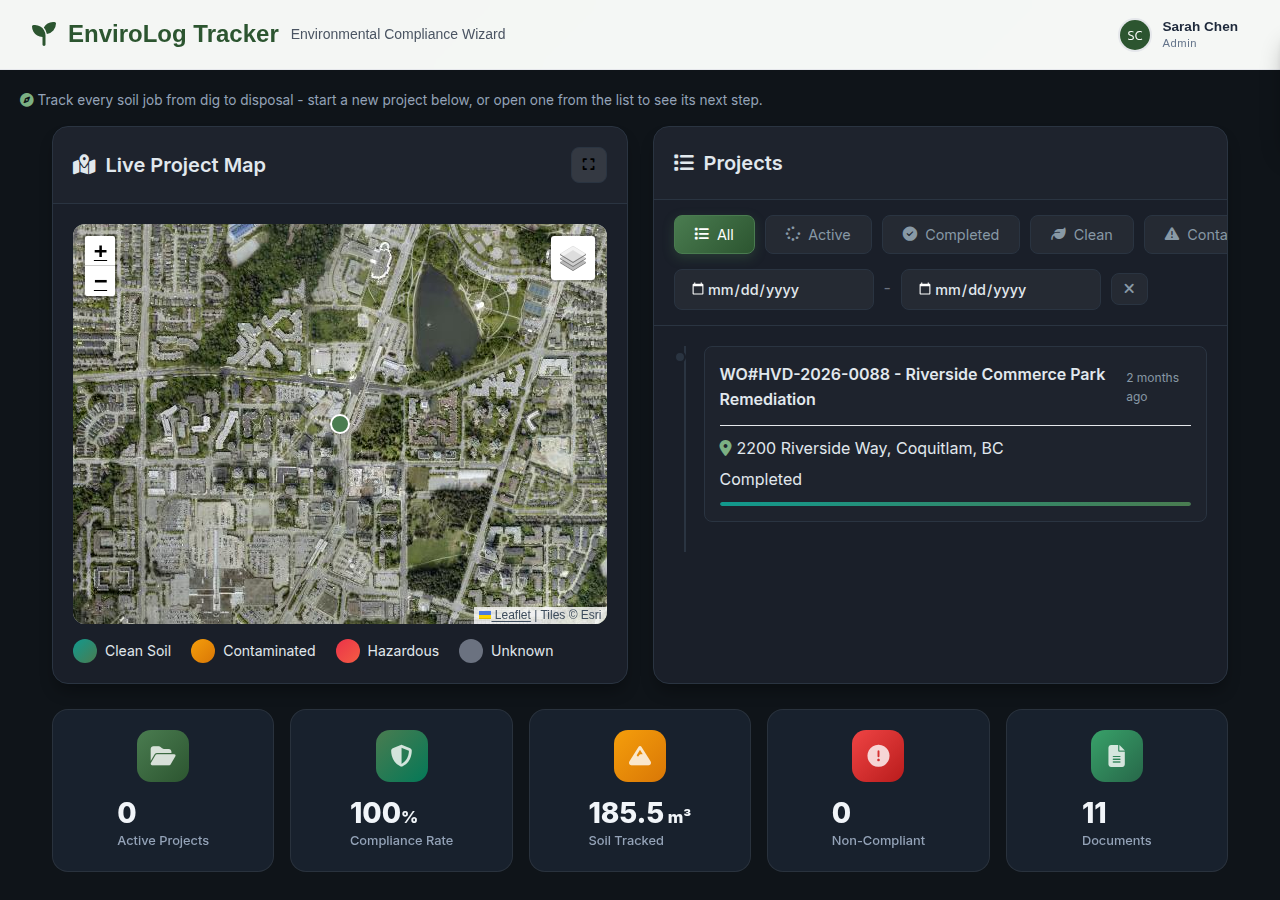Filter projects by Contaminated
This screenshot has width=1280, height=900.
pos(1186,234)
